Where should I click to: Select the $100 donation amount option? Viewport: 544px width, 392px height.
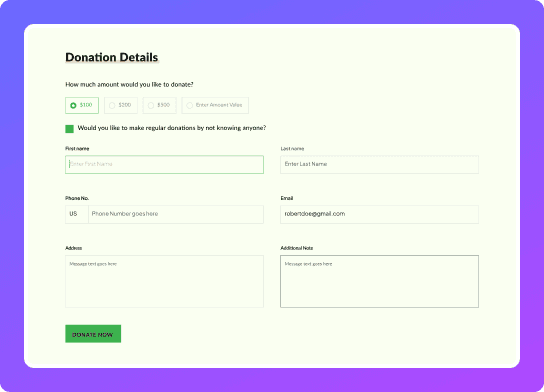coord(82,105)
